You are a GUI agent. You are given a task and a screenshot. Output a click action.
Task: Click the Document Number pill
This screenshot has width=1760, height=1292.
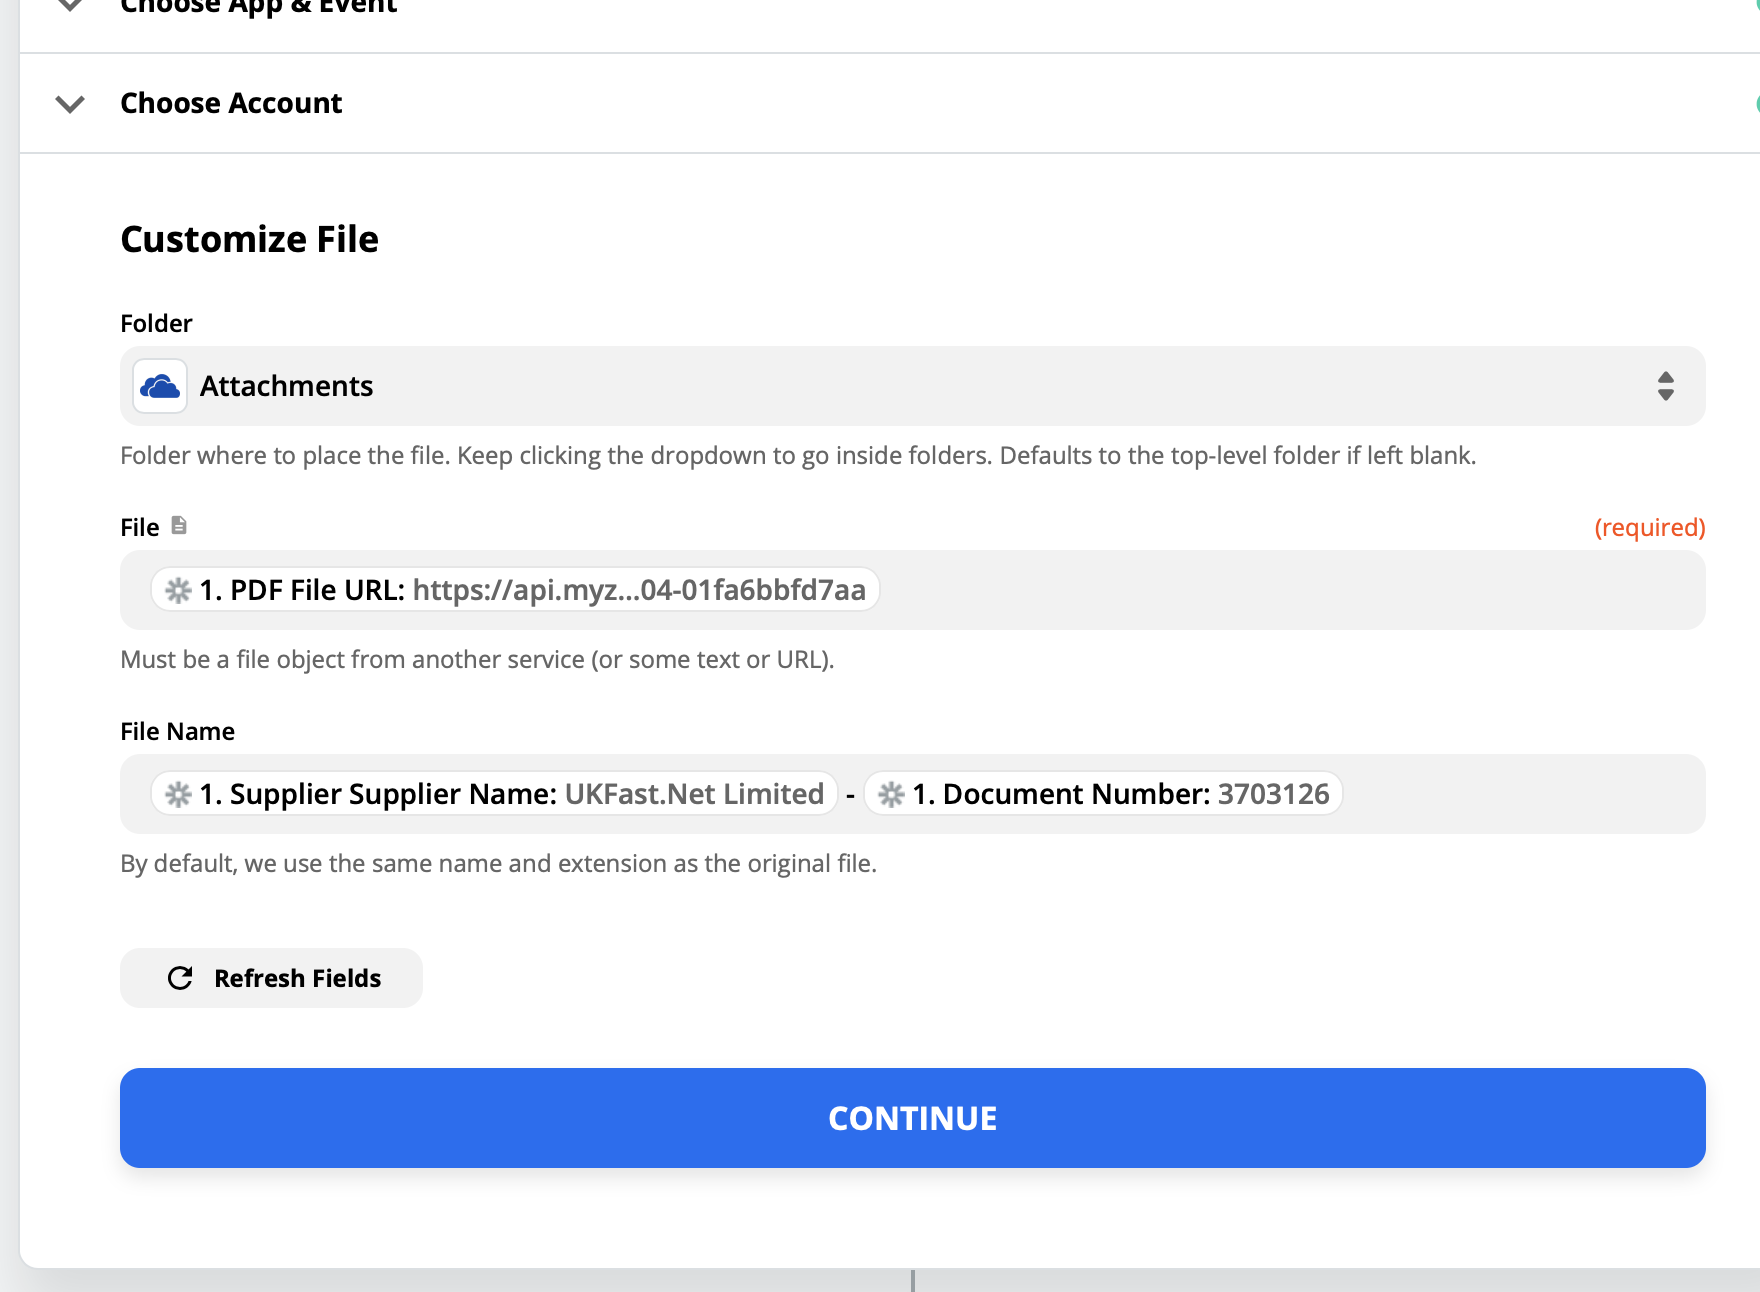(1103, 794)
